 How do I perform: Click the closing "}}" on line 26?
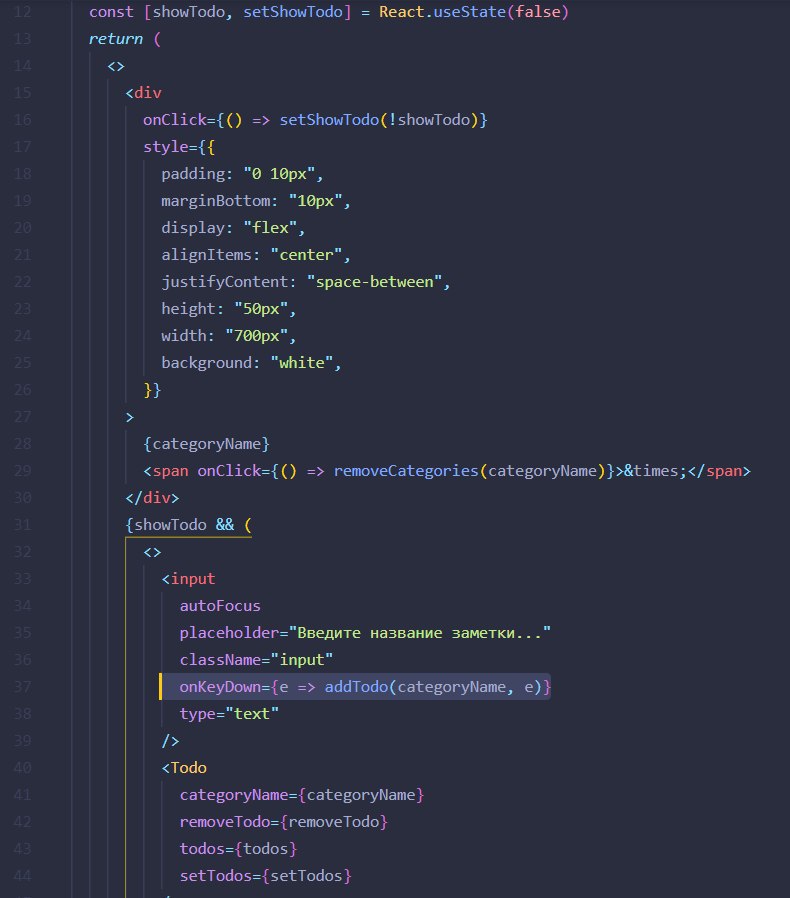[x=152, y=390]
